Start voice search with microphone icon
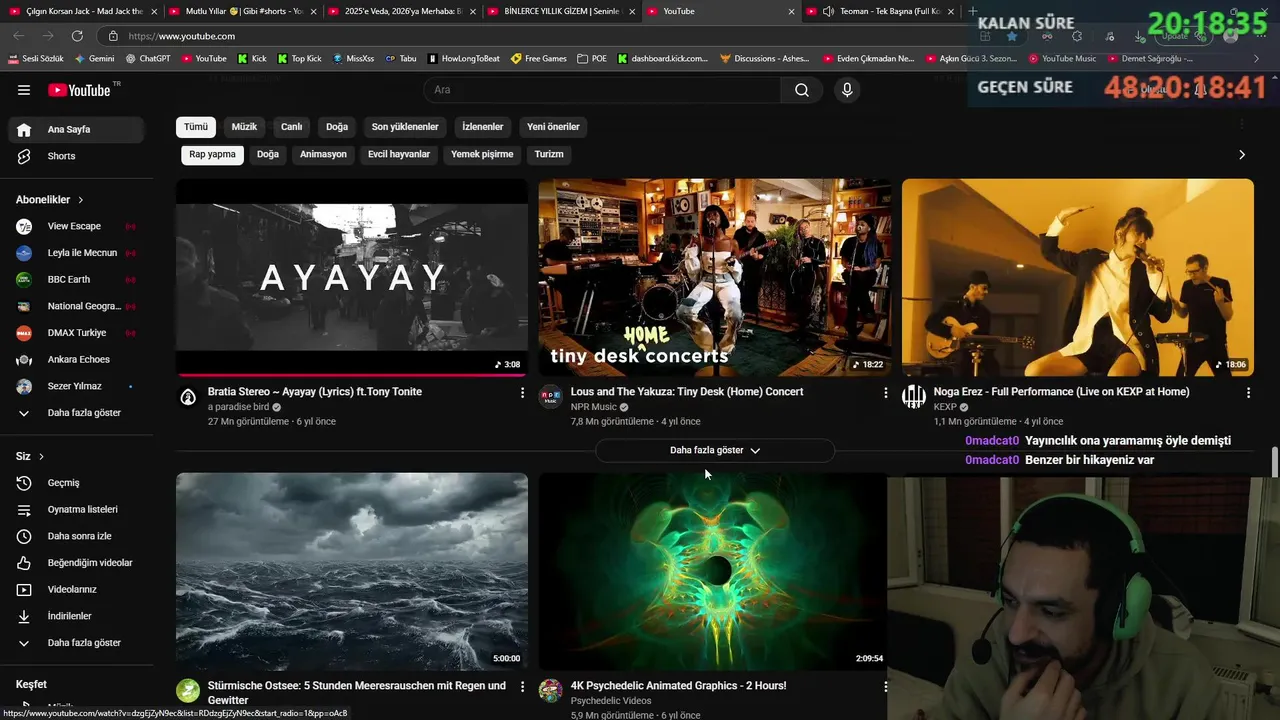Screen dimensions: 1280x720 coord(847,90)
